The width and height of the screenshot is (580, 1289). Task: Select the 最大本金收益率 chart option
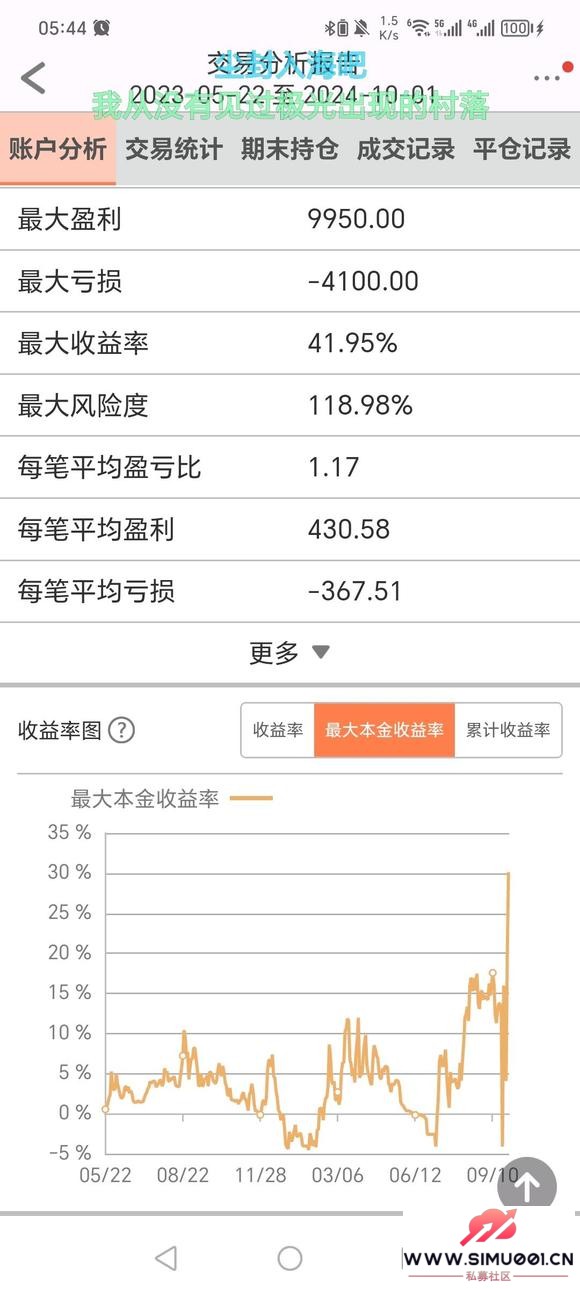[384, 730]
